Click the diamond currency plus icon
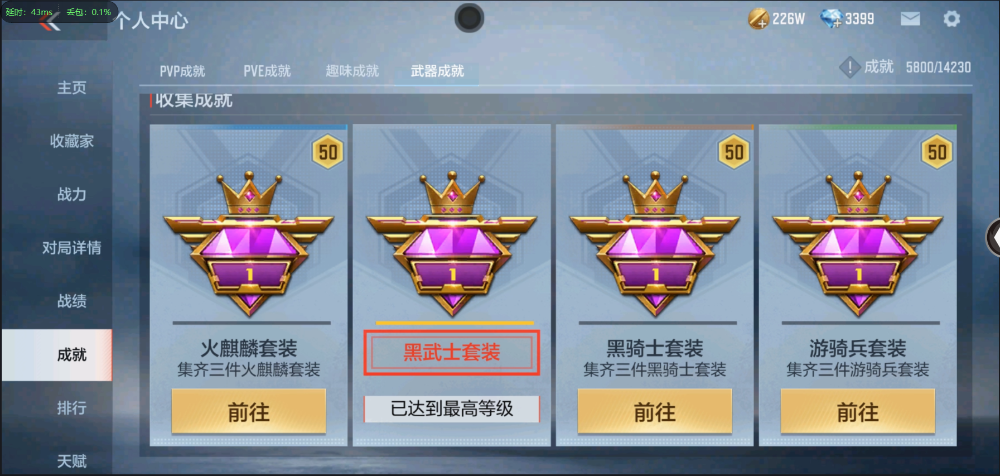 point(831,19)
